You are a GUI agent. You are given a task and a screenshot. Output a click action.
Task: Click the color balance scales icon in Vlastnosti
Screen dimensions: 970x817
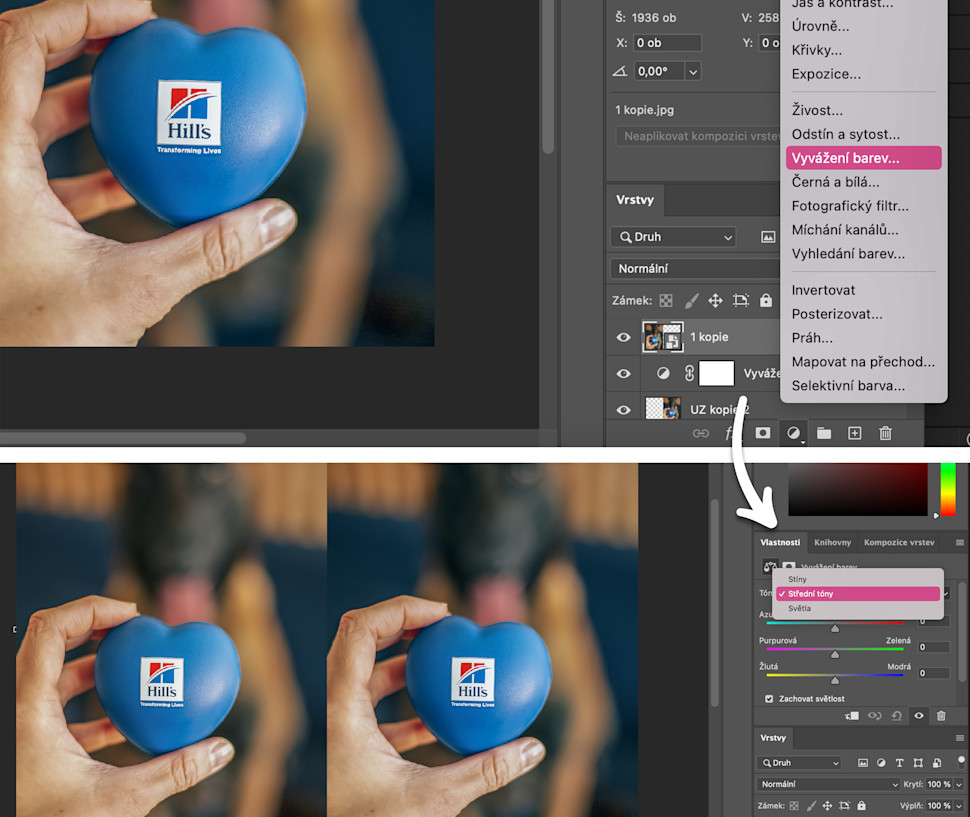tap(770, 566)
